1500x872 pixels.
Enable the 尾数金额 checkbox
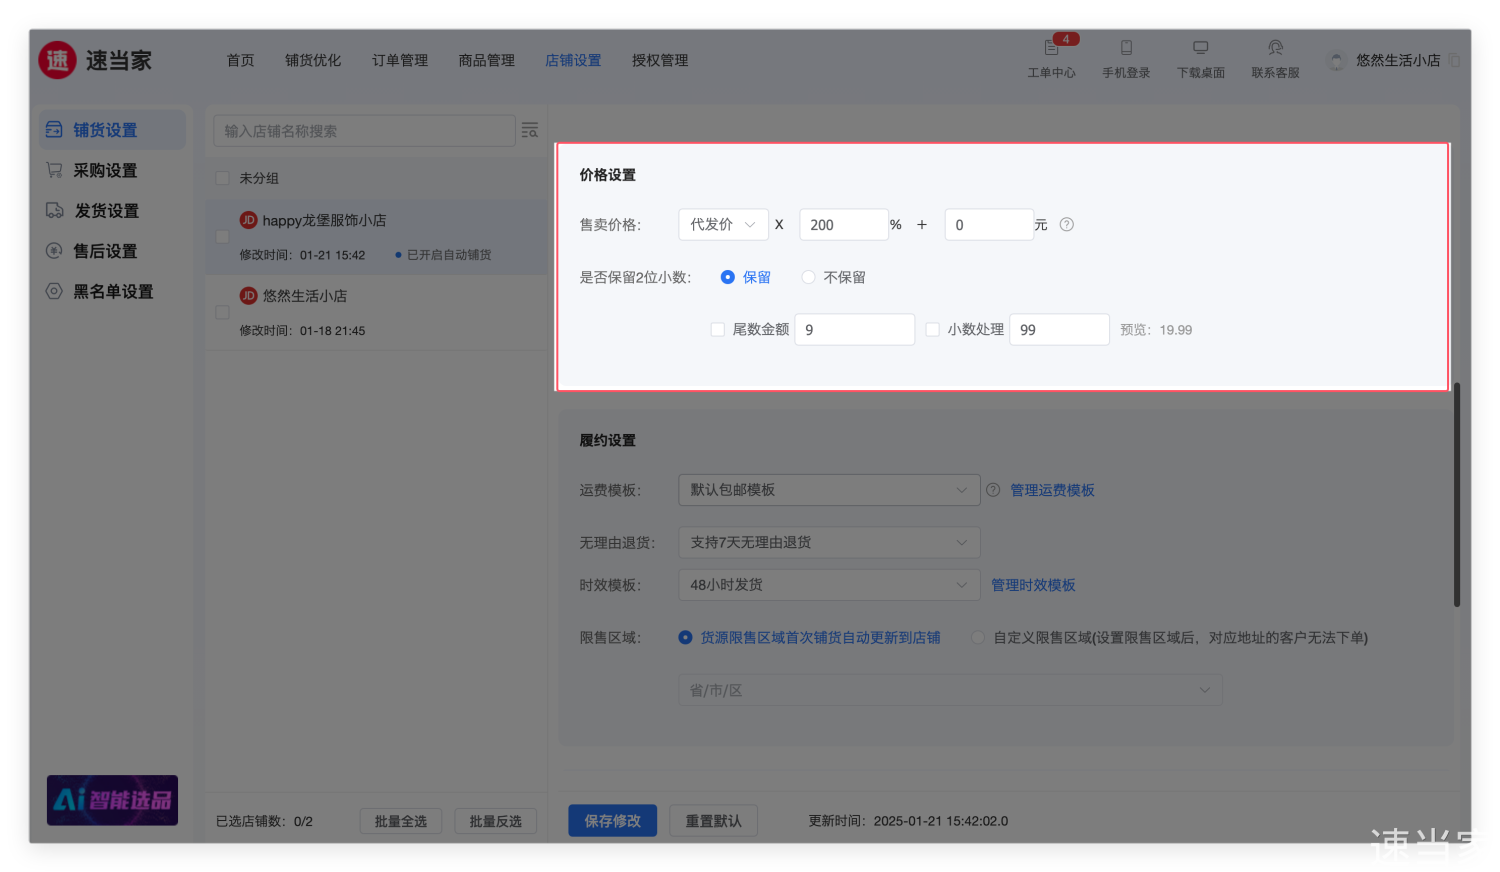[x=717, y=330]
